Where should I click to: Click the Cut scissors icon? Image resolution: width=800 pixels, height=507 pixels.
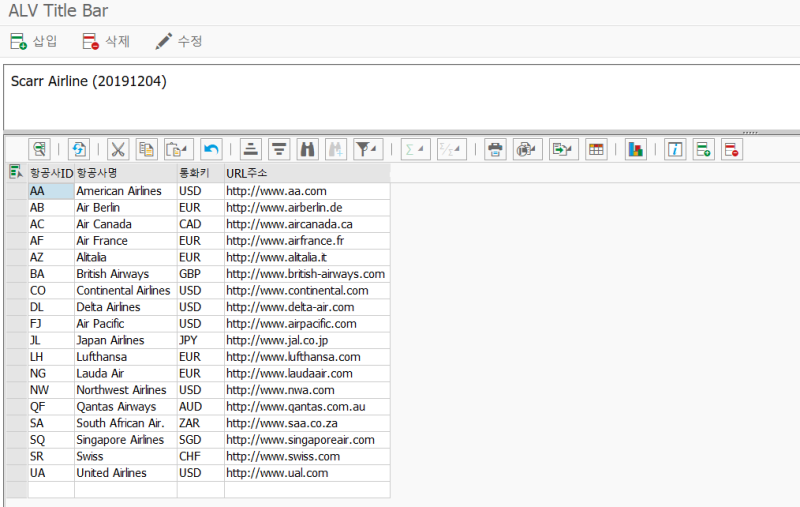[118, 149]
